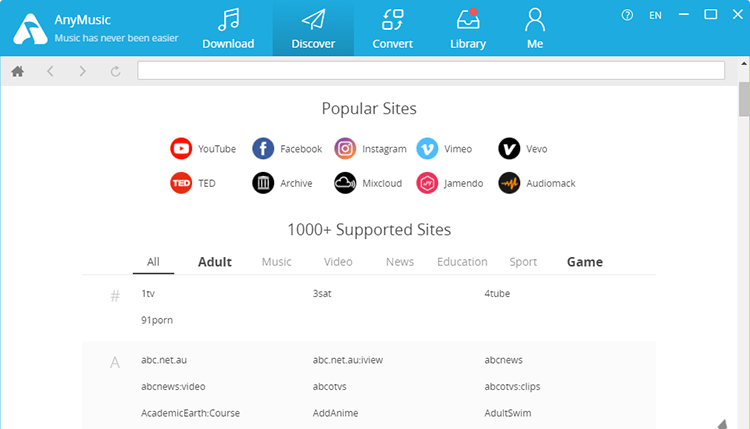Image resolution: width=750 pixels, height=429 pixels.
Task: Open the AdultSwim site link
Action: click(507, 413)
